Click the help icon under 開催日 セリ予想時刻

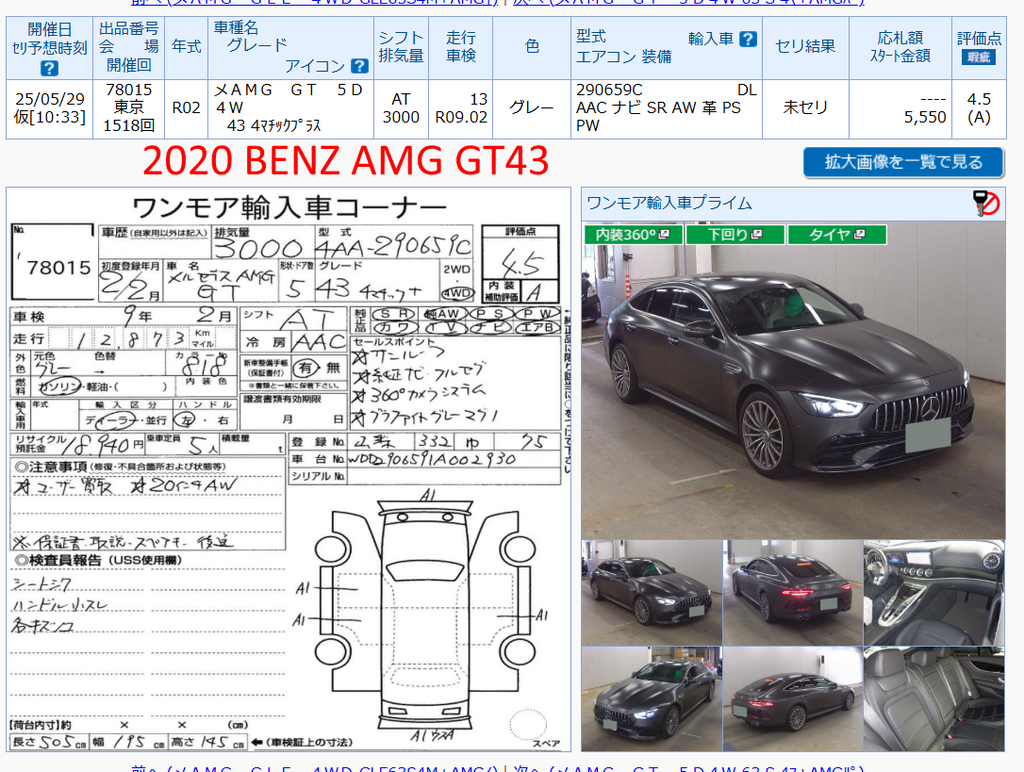(x=49, y=68)
